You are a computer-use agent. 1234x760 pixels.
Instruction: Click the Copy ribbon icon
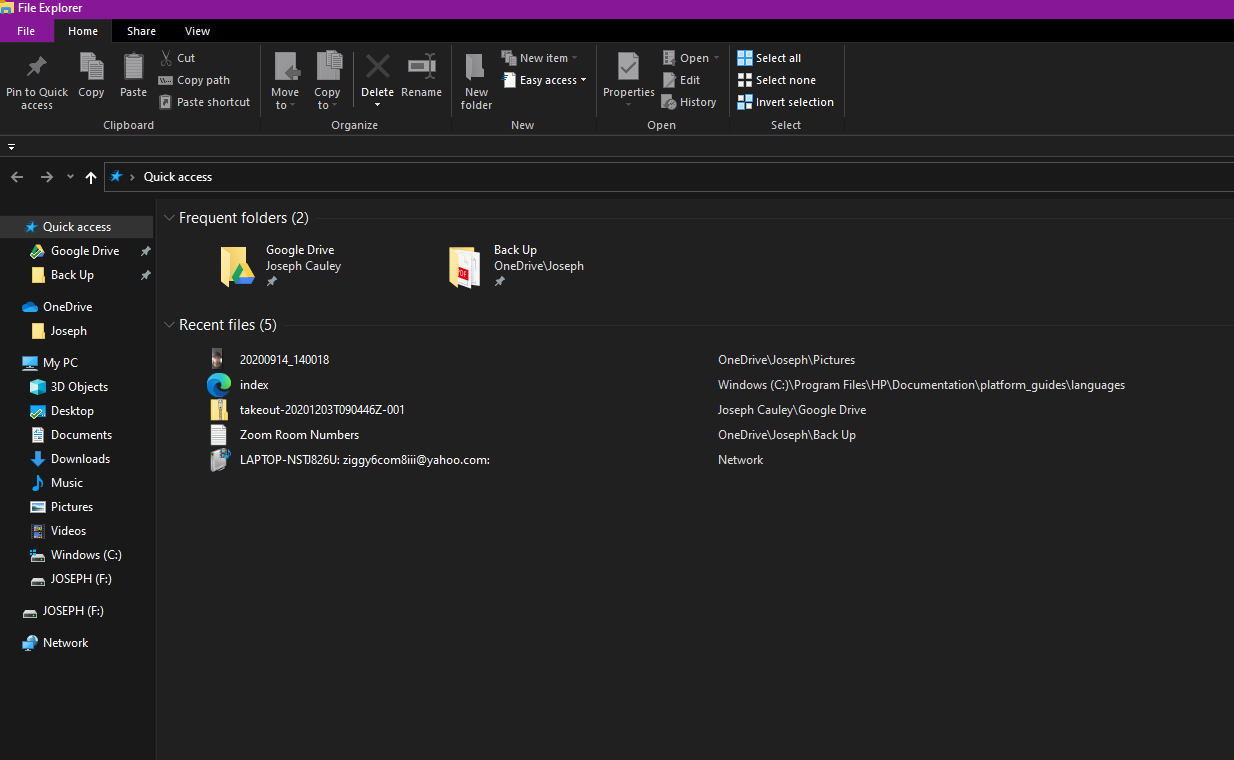pos(91,67)
